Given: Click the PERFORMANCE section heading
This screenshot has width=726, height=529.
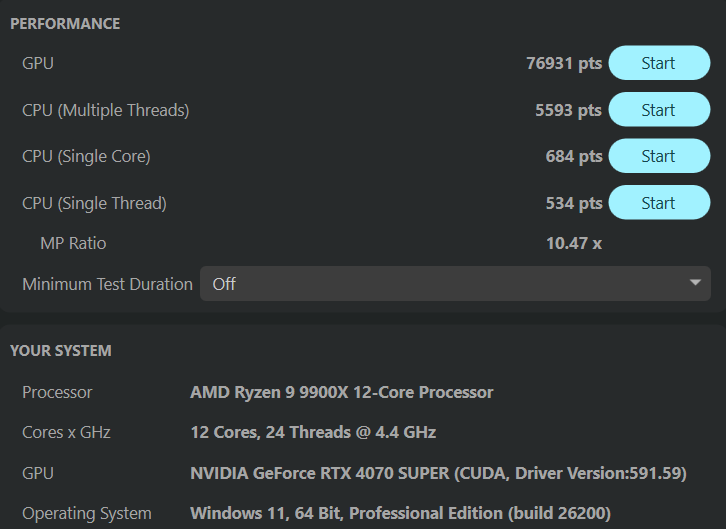Looking at the screenshot, I should click(65, 24).
